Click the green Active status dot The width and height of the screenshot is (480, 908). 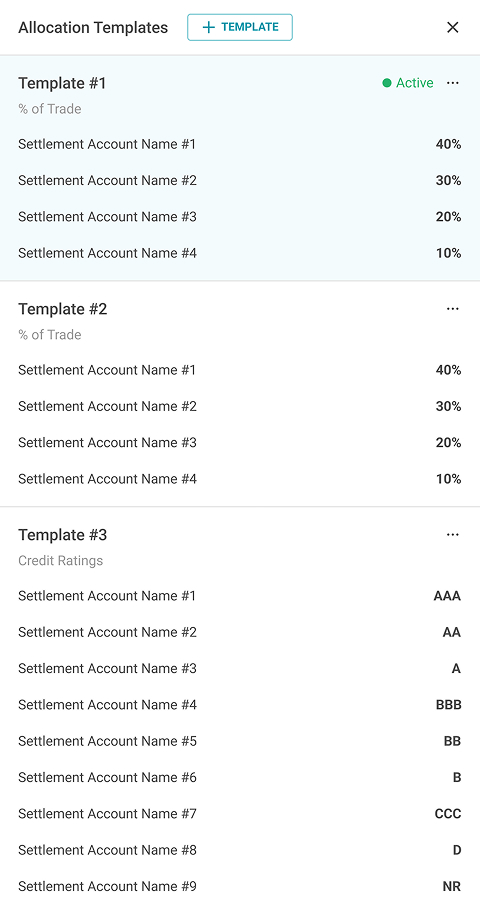click(387, 83)
